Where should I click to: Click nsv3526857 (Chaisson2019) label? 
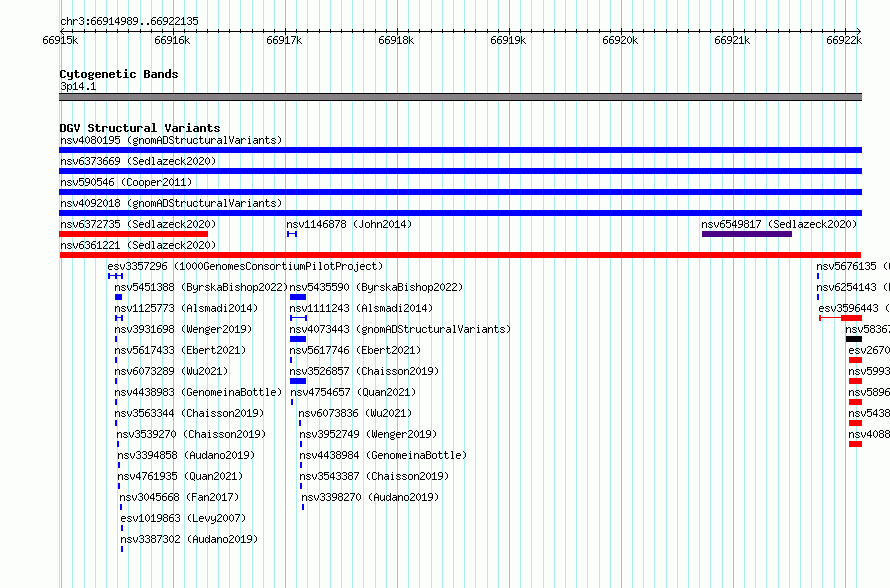[364, 371]
